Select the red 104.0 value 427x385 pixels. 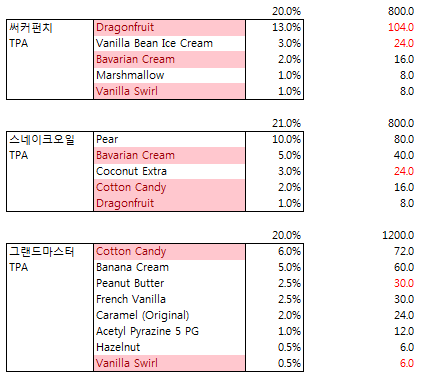[401, 27]
